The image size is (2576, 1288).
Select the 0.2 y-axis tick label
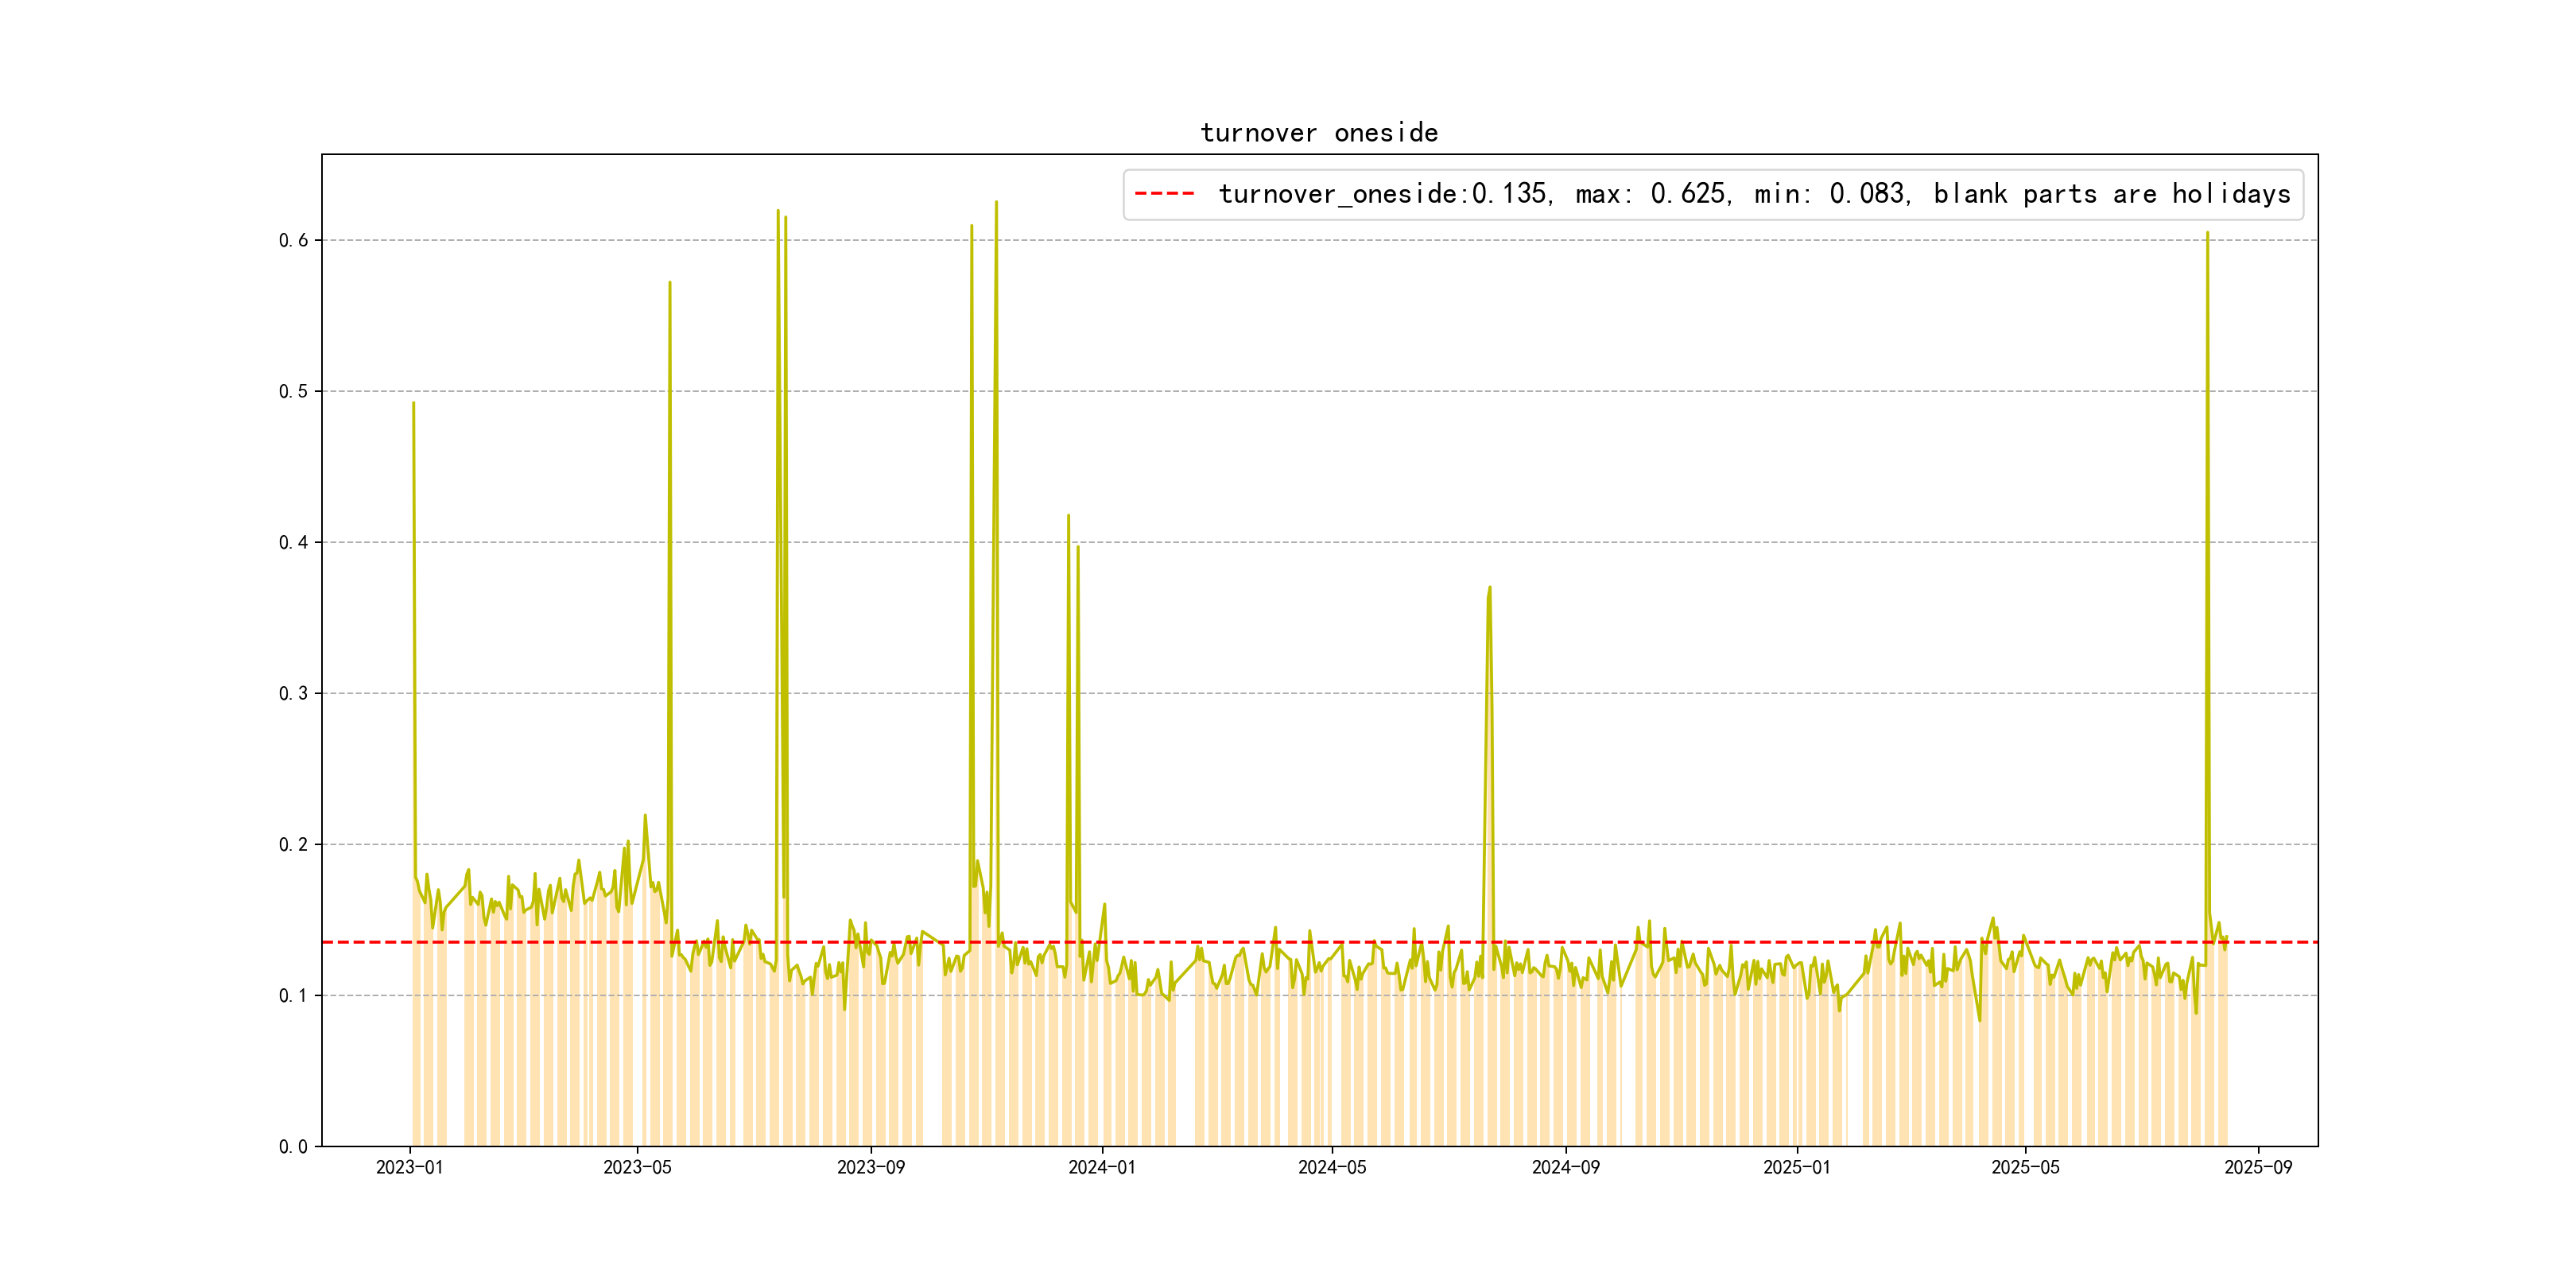(x=293, y=844)
